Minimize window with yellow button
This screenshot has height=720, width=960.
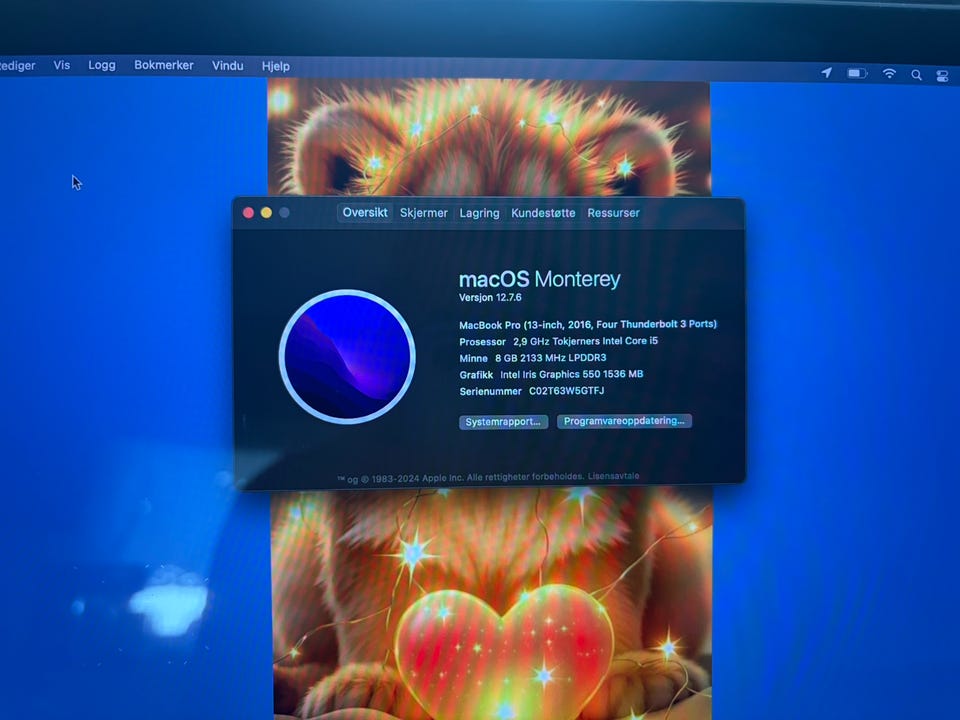(266, 212)
